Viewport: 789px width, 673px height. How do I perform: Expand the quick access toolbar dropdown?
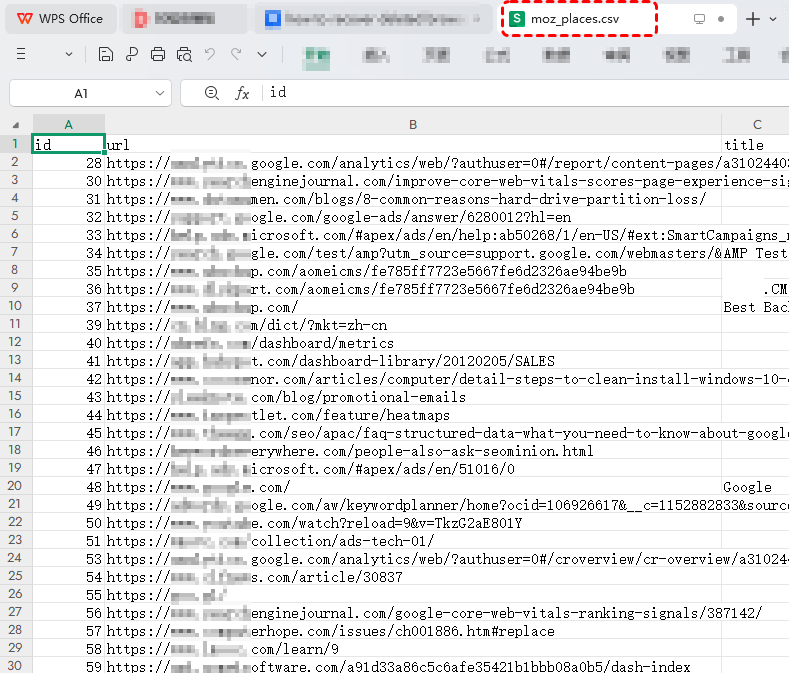coord(262,54)
